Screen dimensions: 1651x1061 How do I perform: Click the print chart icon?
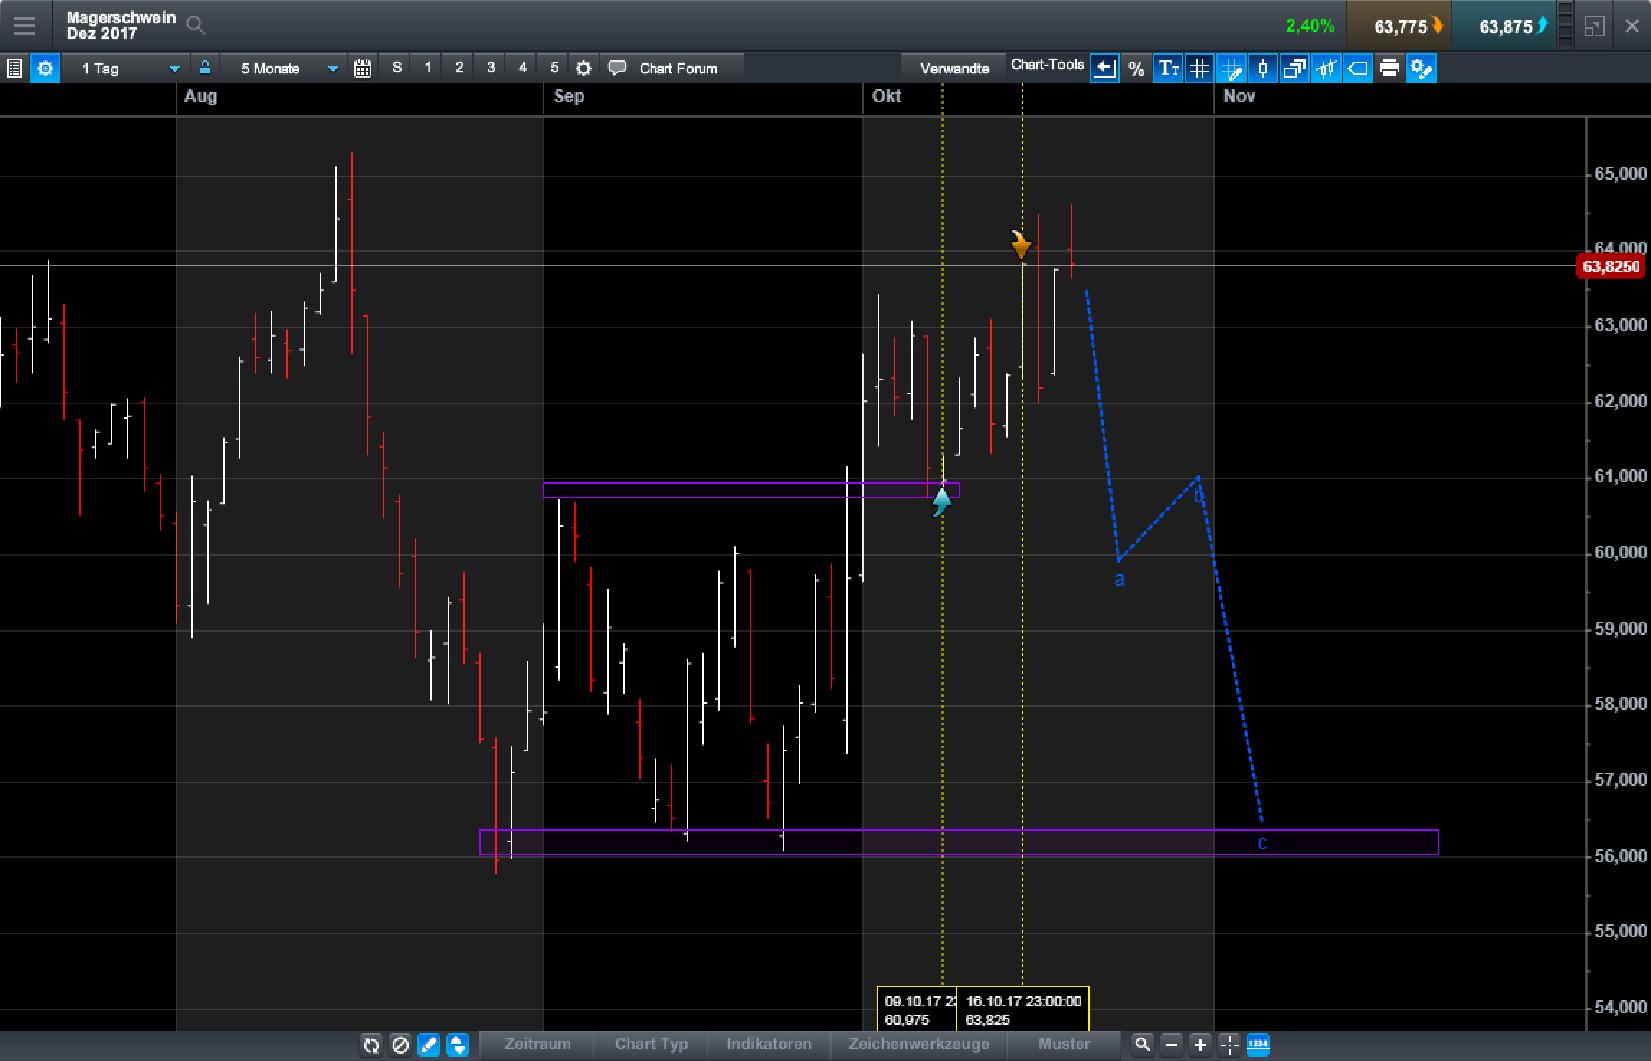[x=1389, y=68]
